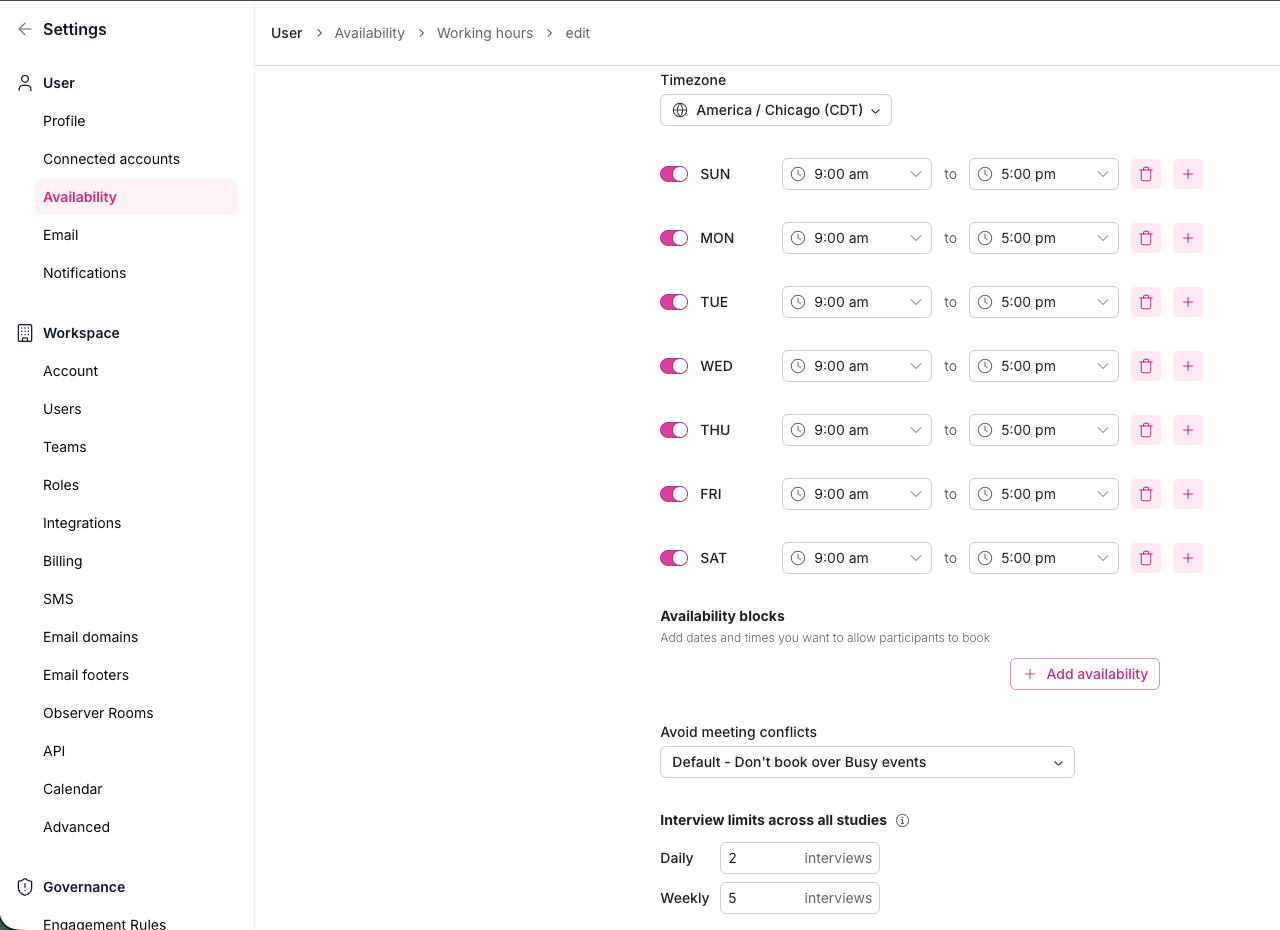Click the Working hours breadcrumb link
The width and height of the screenshot is (1280, 930).
click(x=485, y=33)
